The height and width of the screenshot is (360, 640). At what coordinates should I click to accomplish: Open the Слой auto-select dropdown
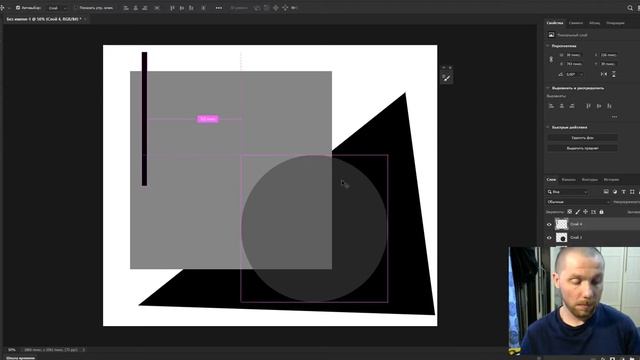point(57,8)
